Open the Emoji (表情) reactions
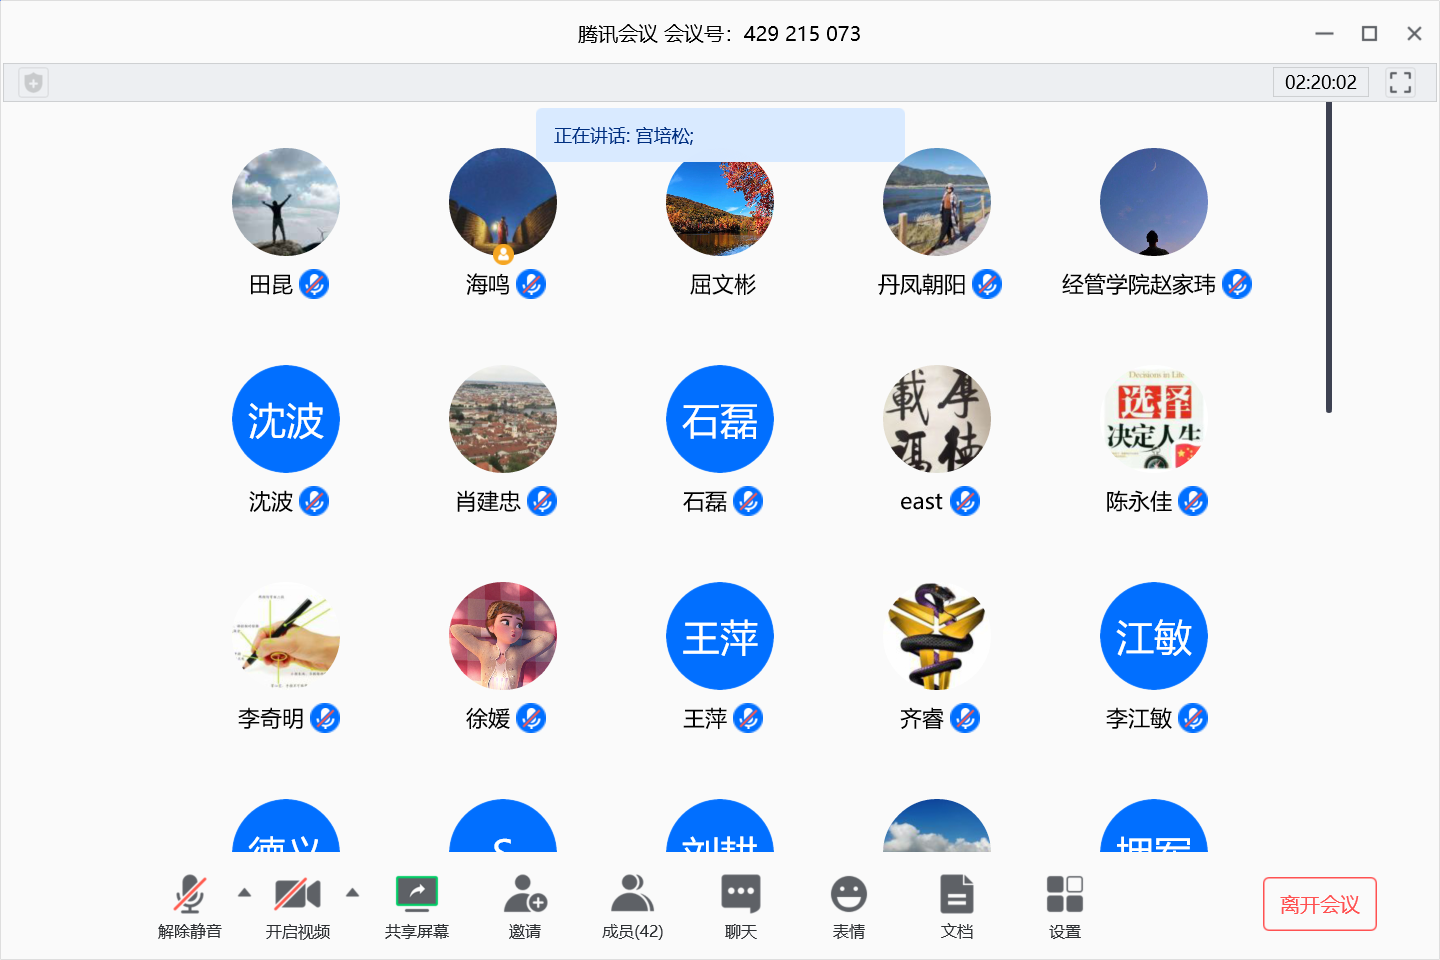Viewport: 1440px width, 960px height. [x=848, y=895]
